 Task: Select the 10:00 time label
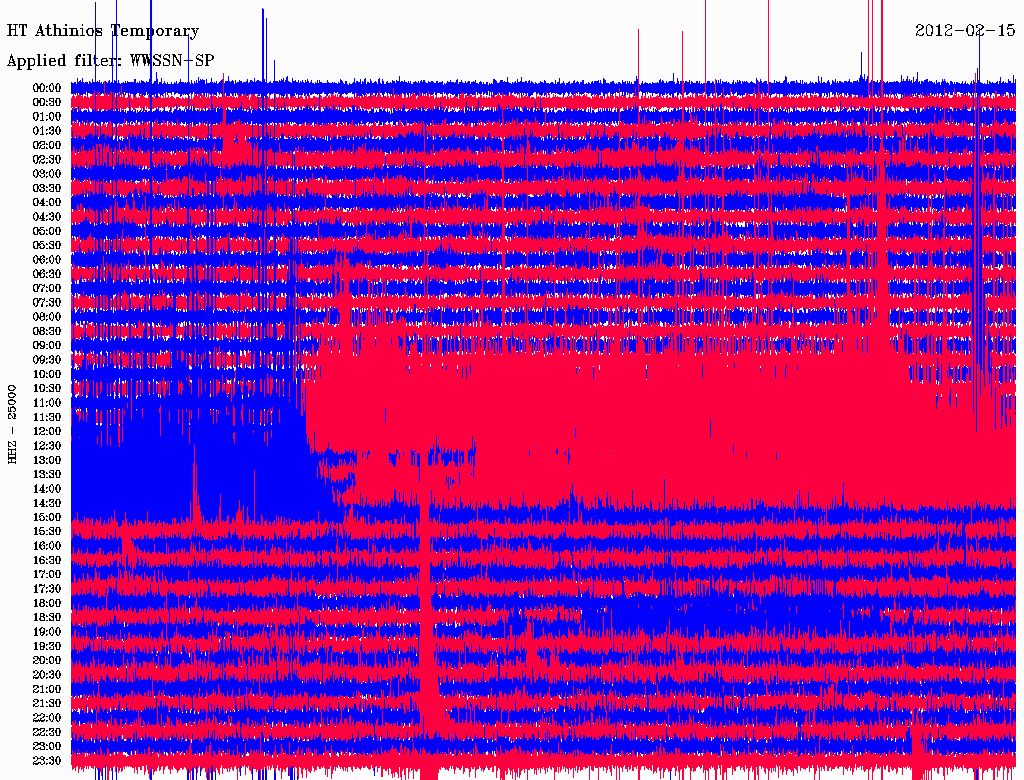pyautogui.click(x=47, y=374)
